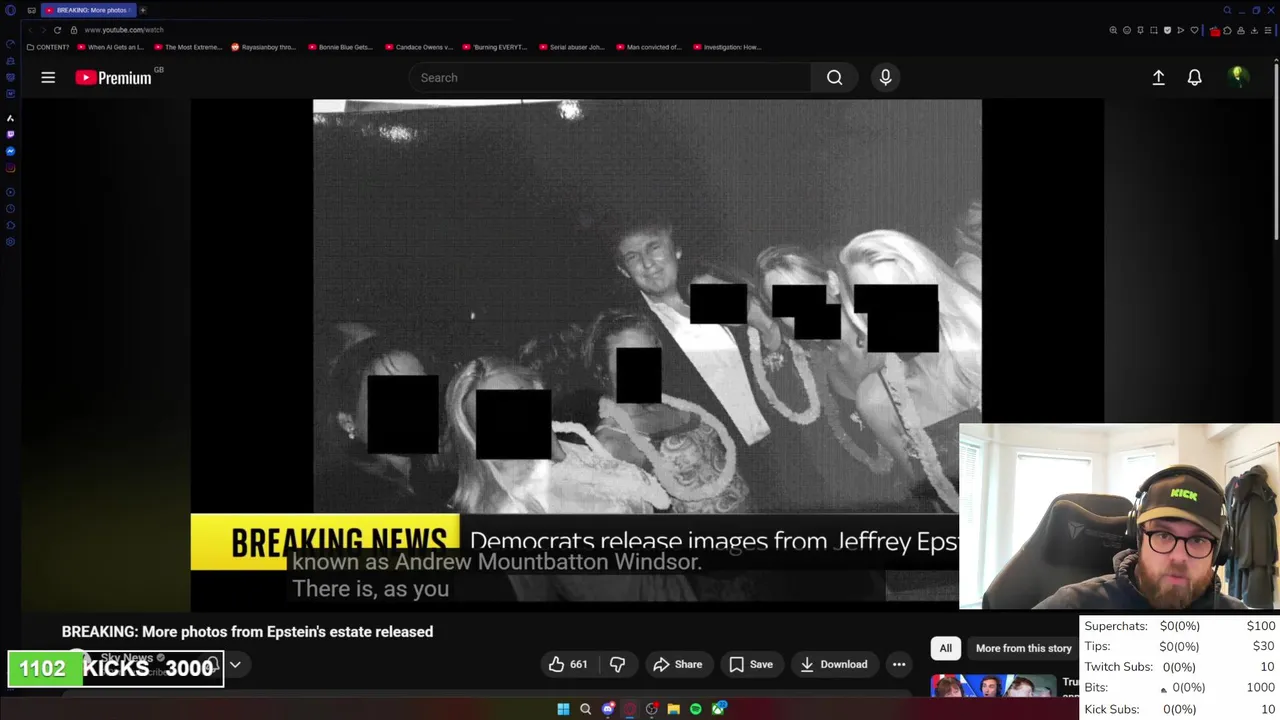1280x720 pixels.
Task: Add page to bookmarks heart icon
Action: pos(1194,30)
